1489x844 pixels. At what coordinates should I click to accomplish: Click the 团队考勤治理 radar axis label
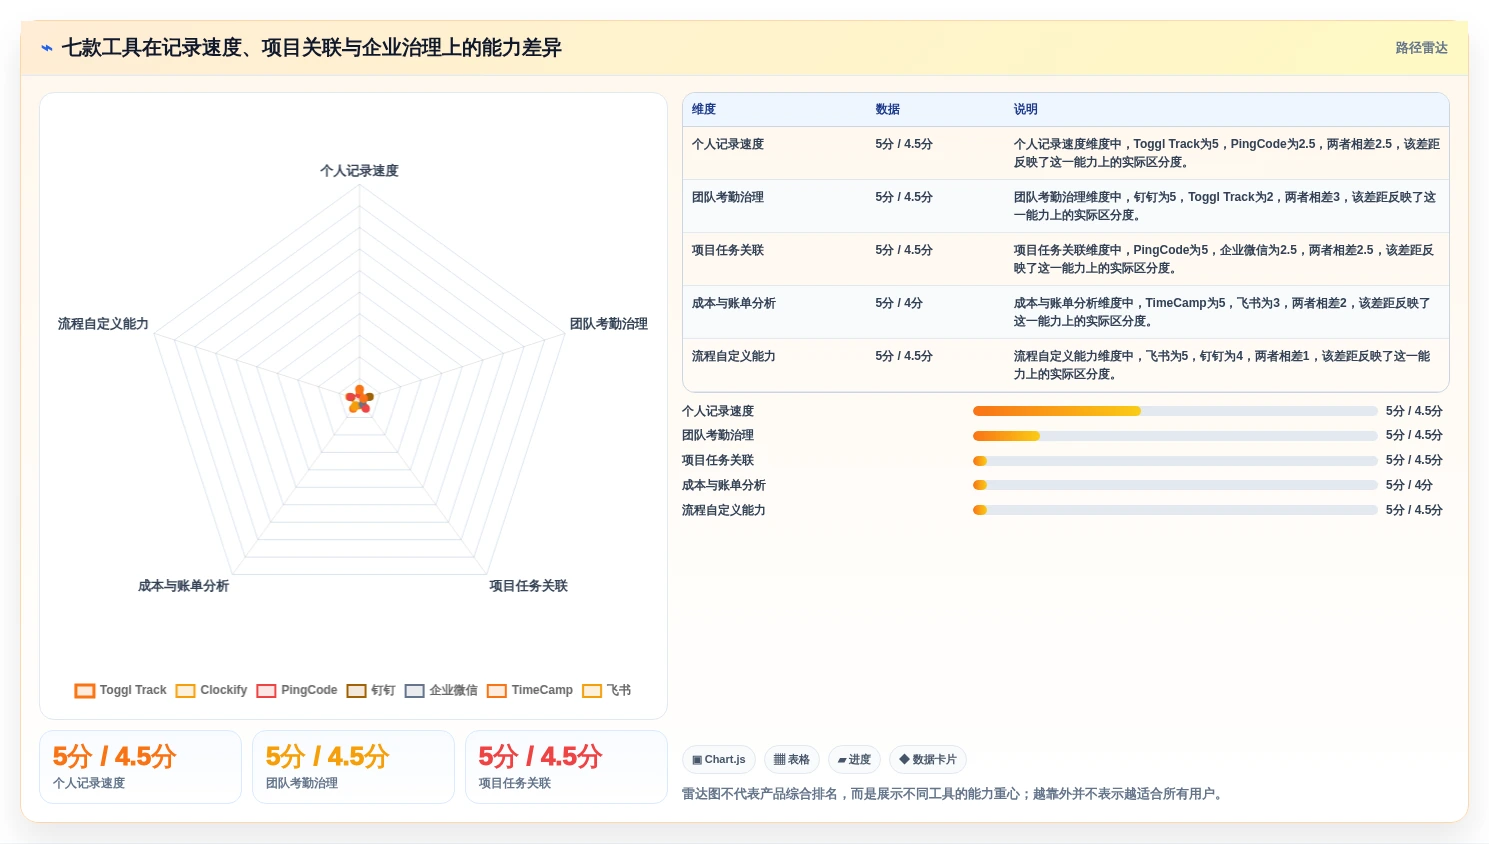[609, 324]
